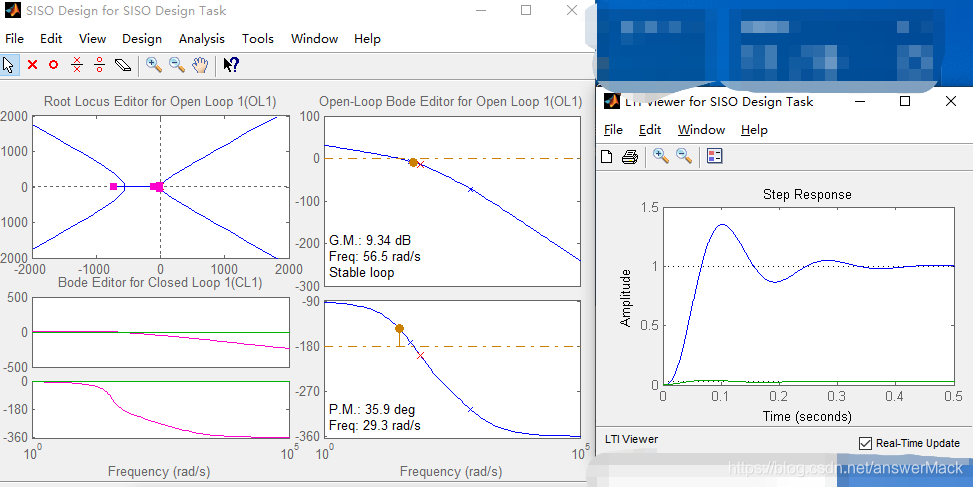Click the 'Step Response' plot title
The width and height of the screenshot is (973, 487).
pyautogui.click(x=807, y=195)
